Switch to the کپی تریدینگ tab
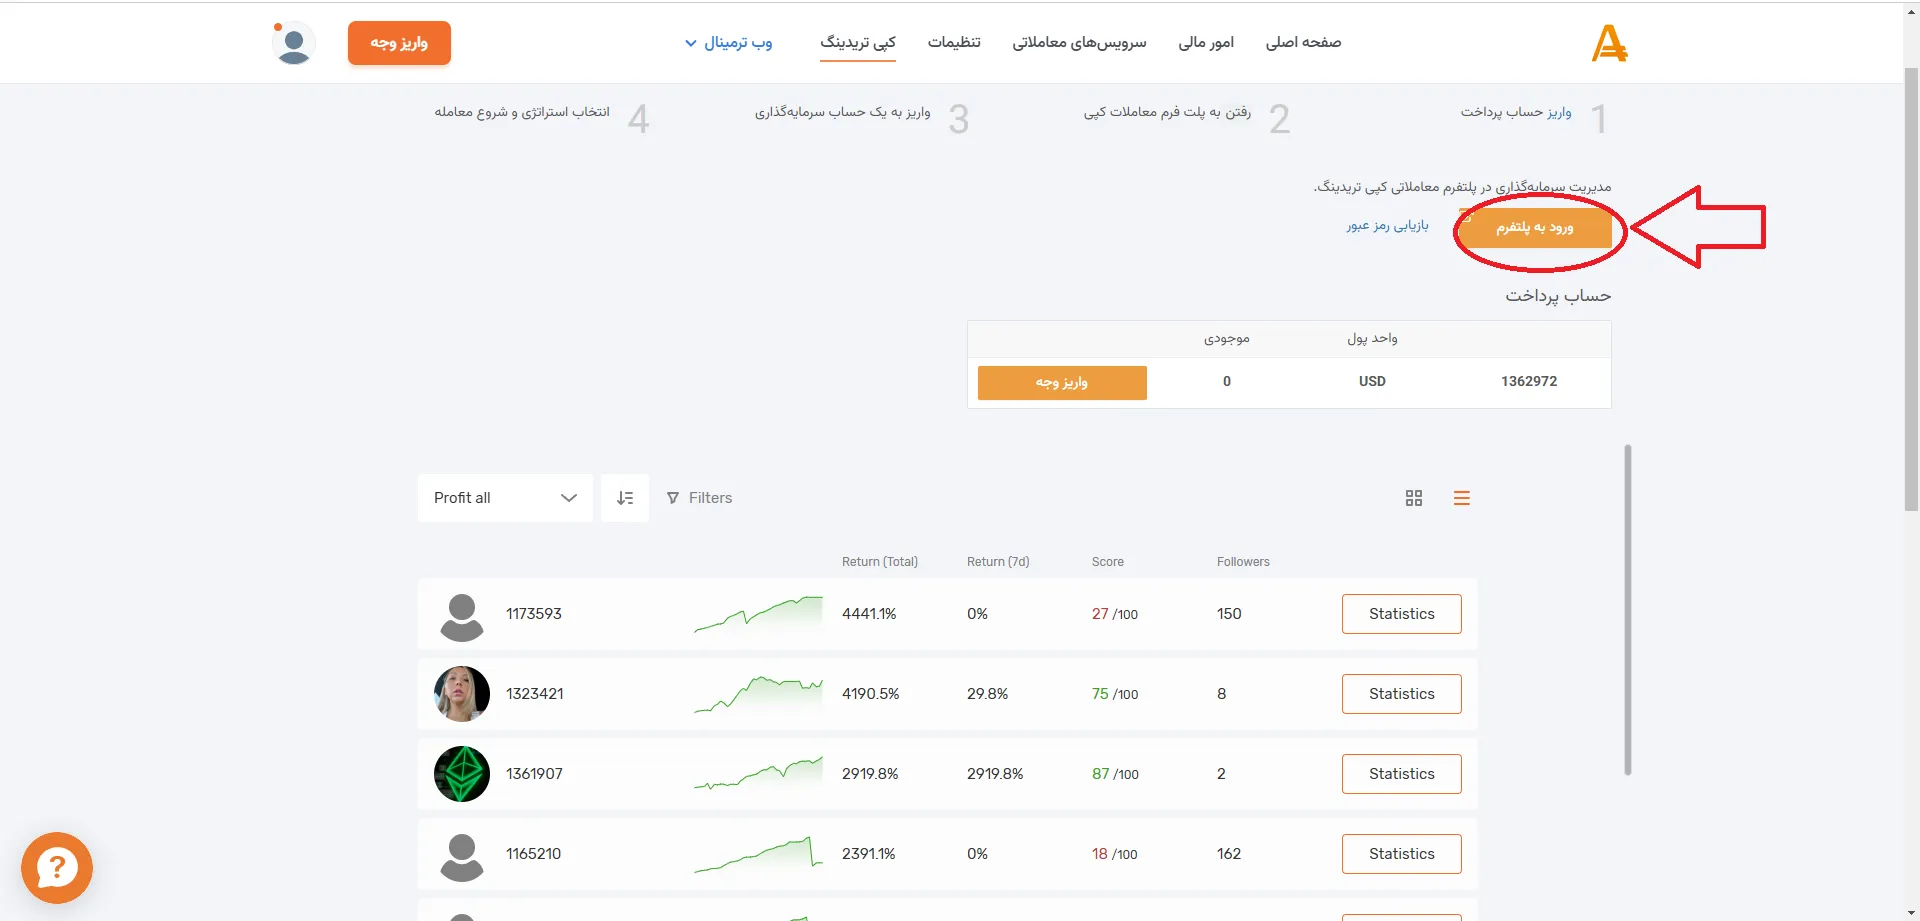Viewport: 1920px width, 921px height. click(x=857, y=43)
